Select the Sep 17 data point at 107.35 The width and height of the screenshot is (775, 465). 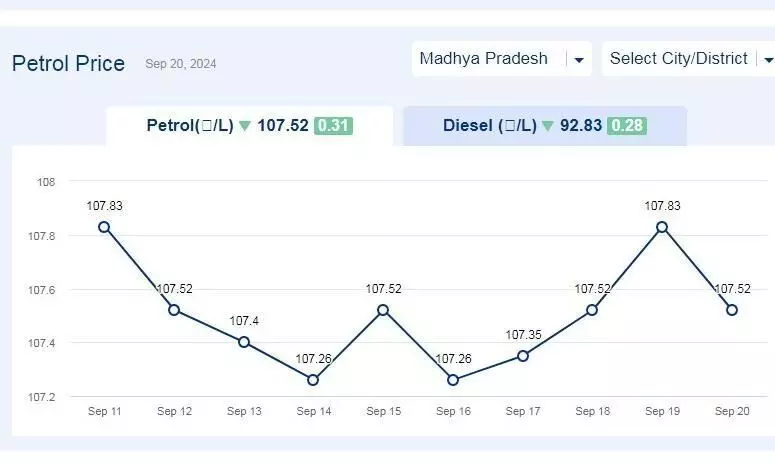point(523,356)
